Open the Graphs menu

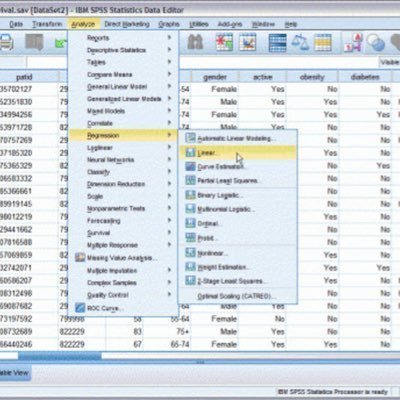pos(169,24)
